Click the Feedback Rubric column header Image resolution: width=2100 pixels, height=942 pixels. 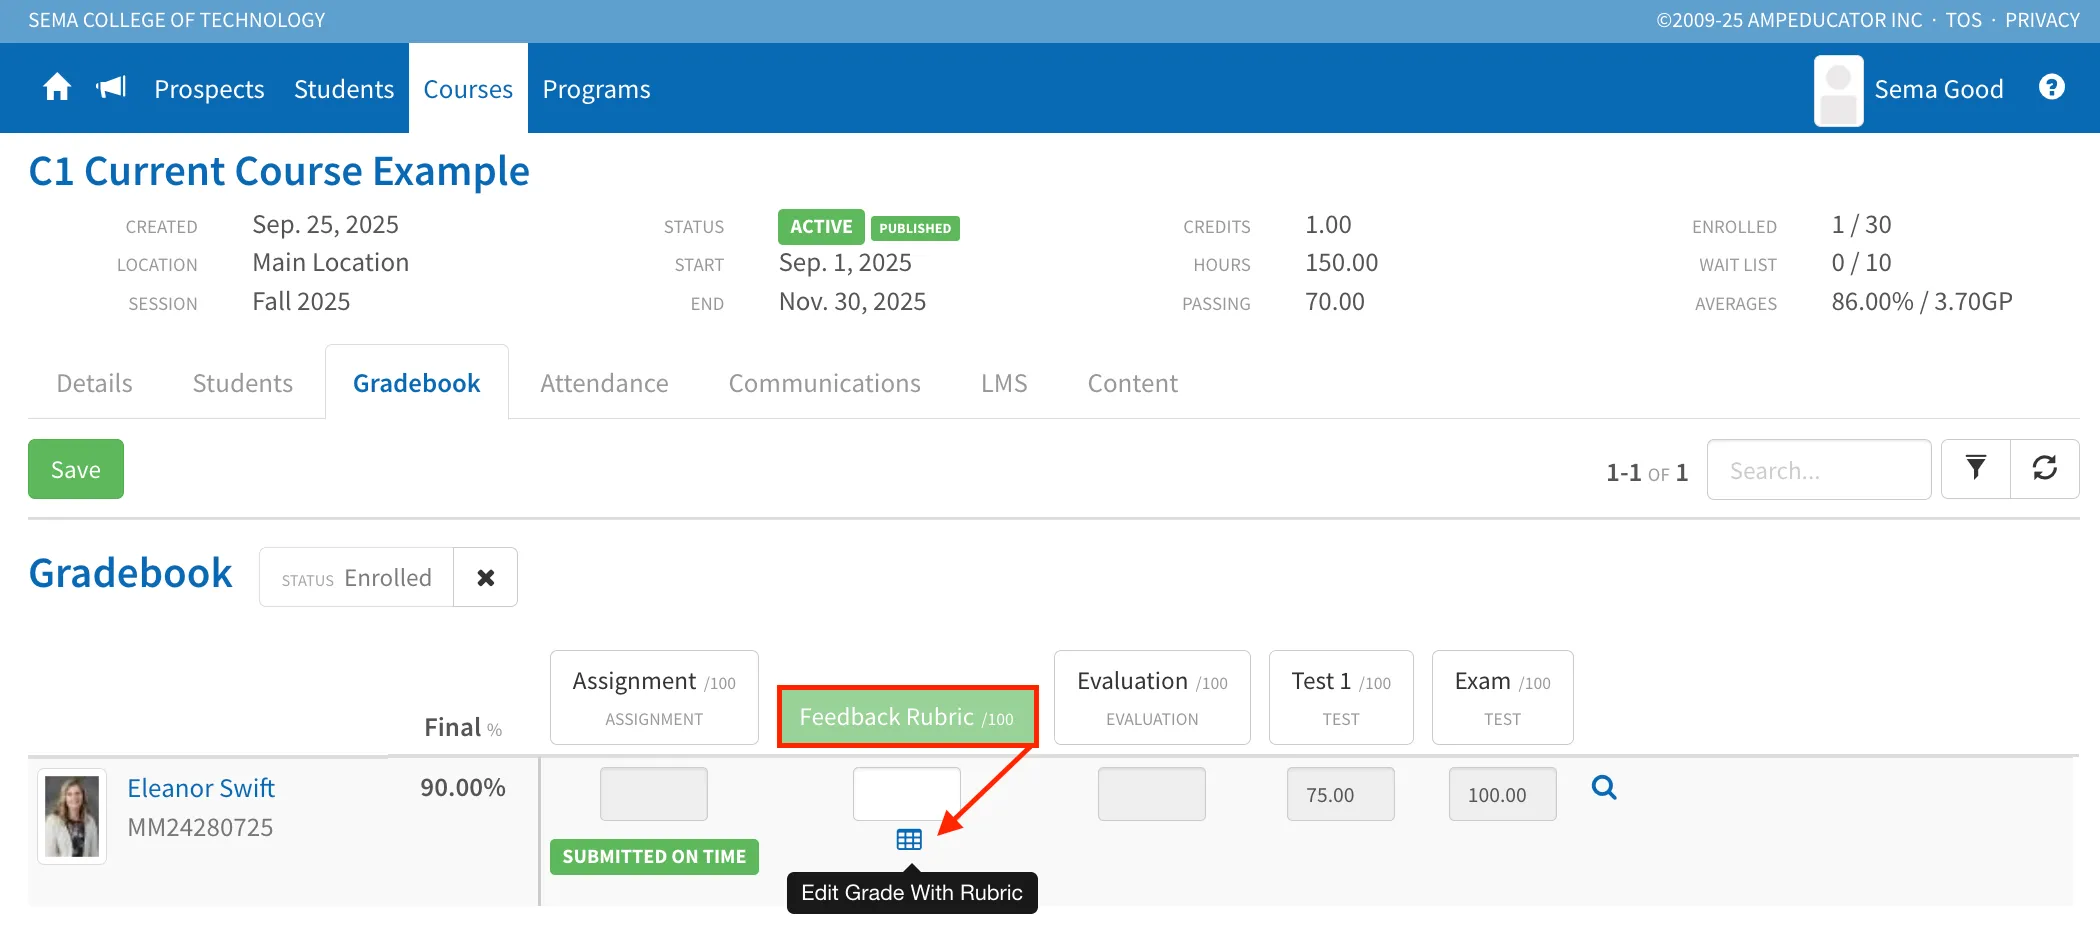pyautogui.click(x=907, y=716)
